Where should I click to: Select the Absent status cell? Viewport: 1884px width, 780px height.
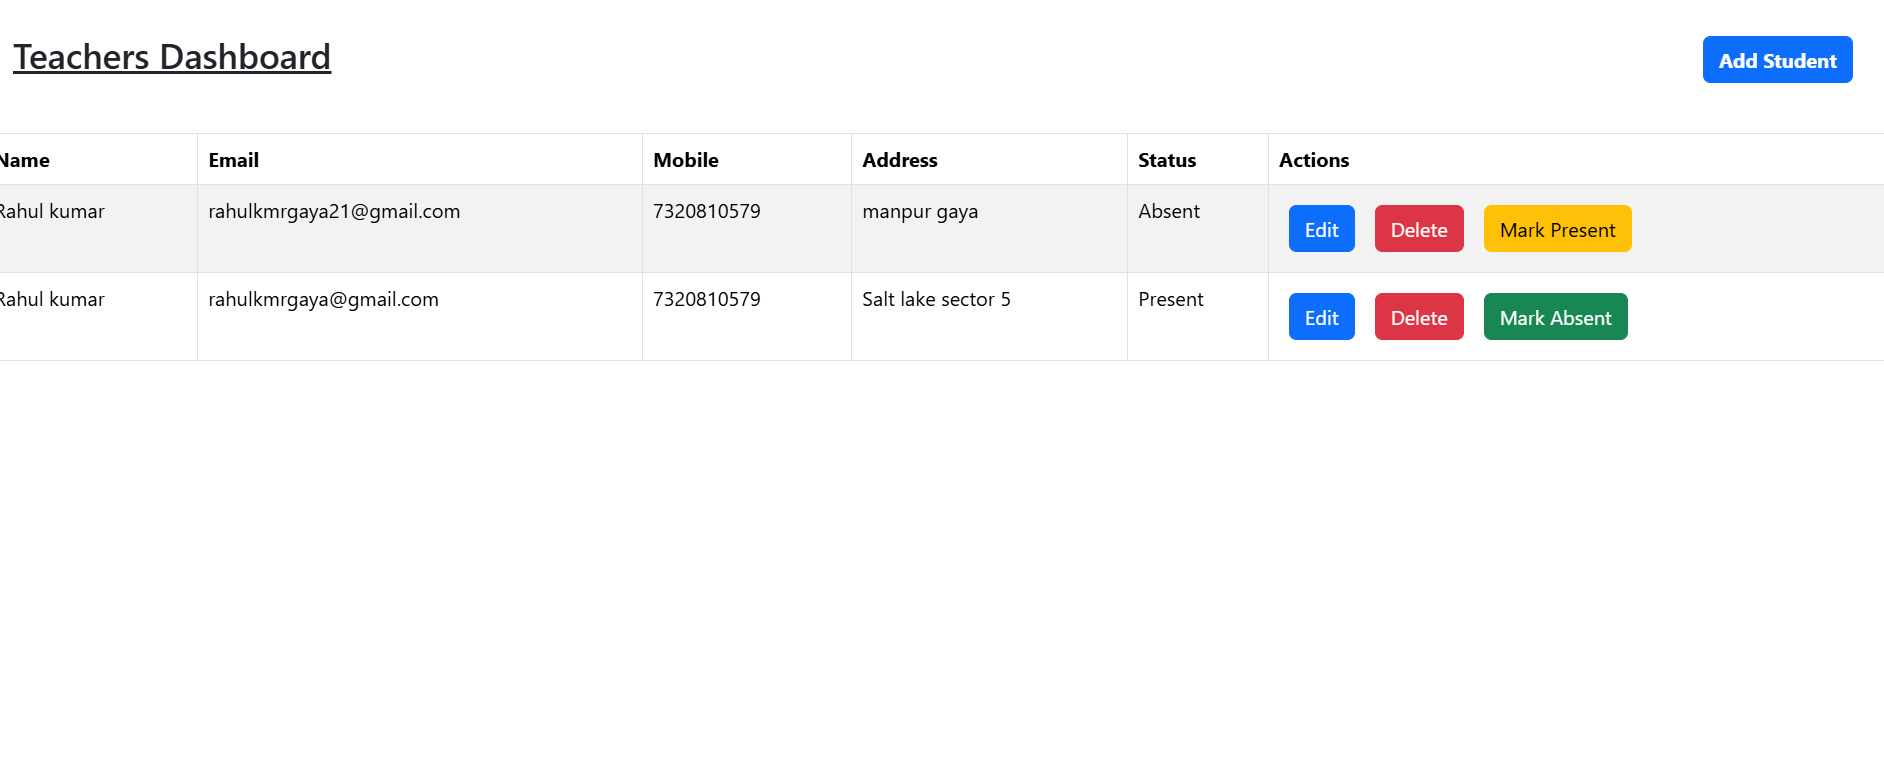pyautogui.click(x=1168, y=212)
